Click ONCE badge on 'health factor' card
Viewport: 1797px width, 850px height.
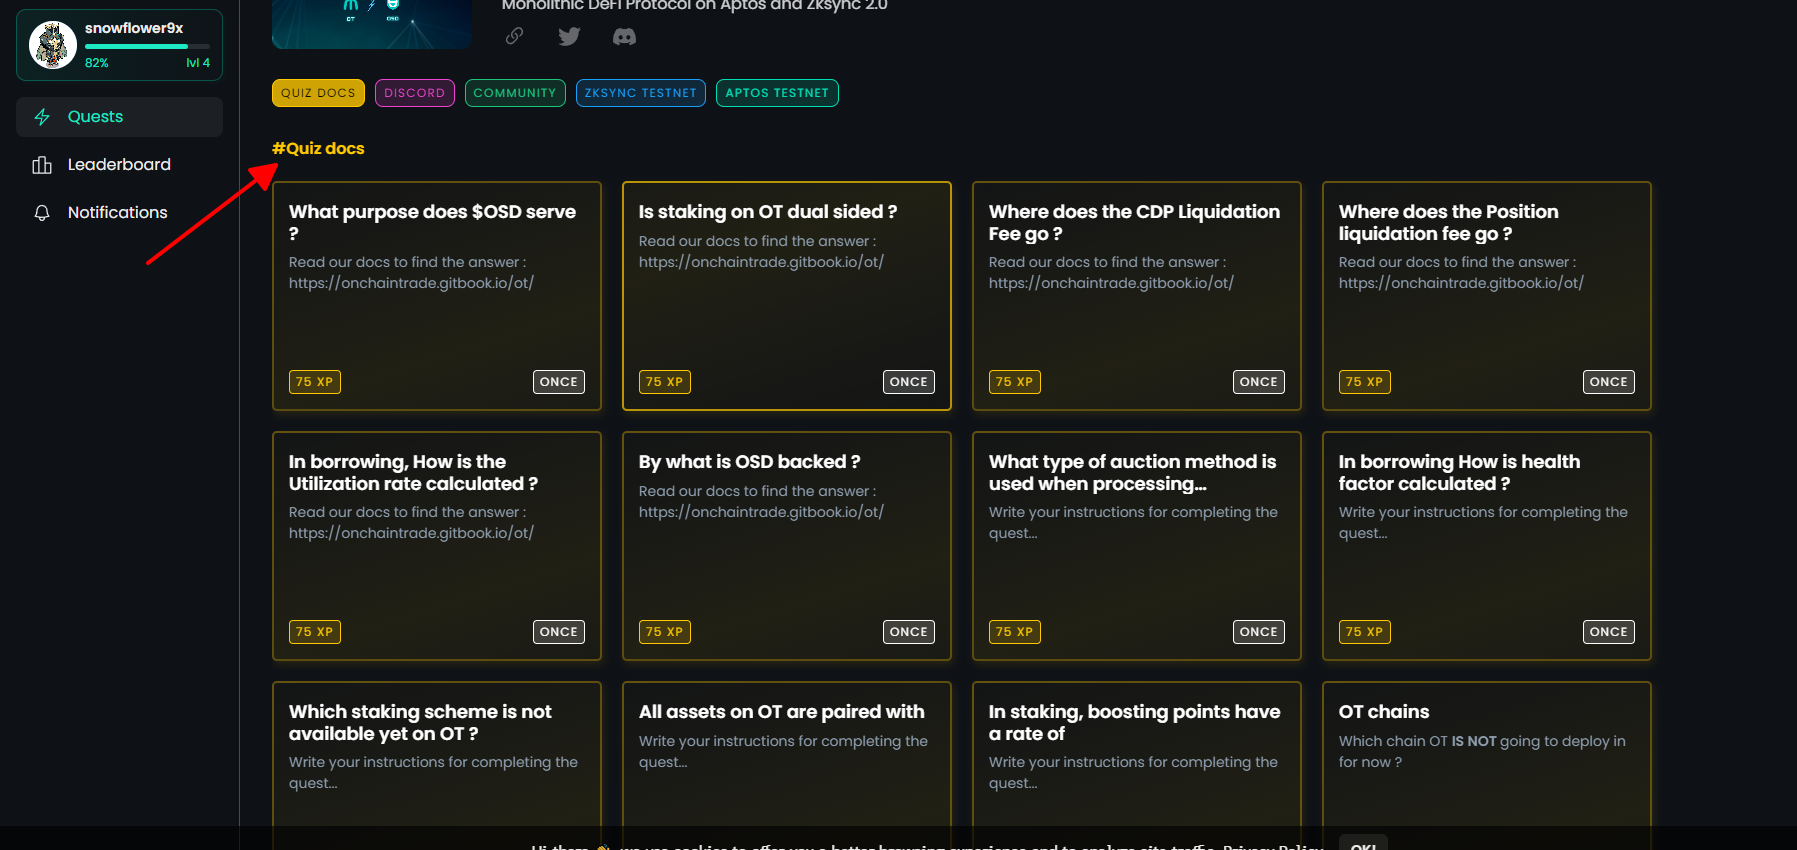(1609, 632)
